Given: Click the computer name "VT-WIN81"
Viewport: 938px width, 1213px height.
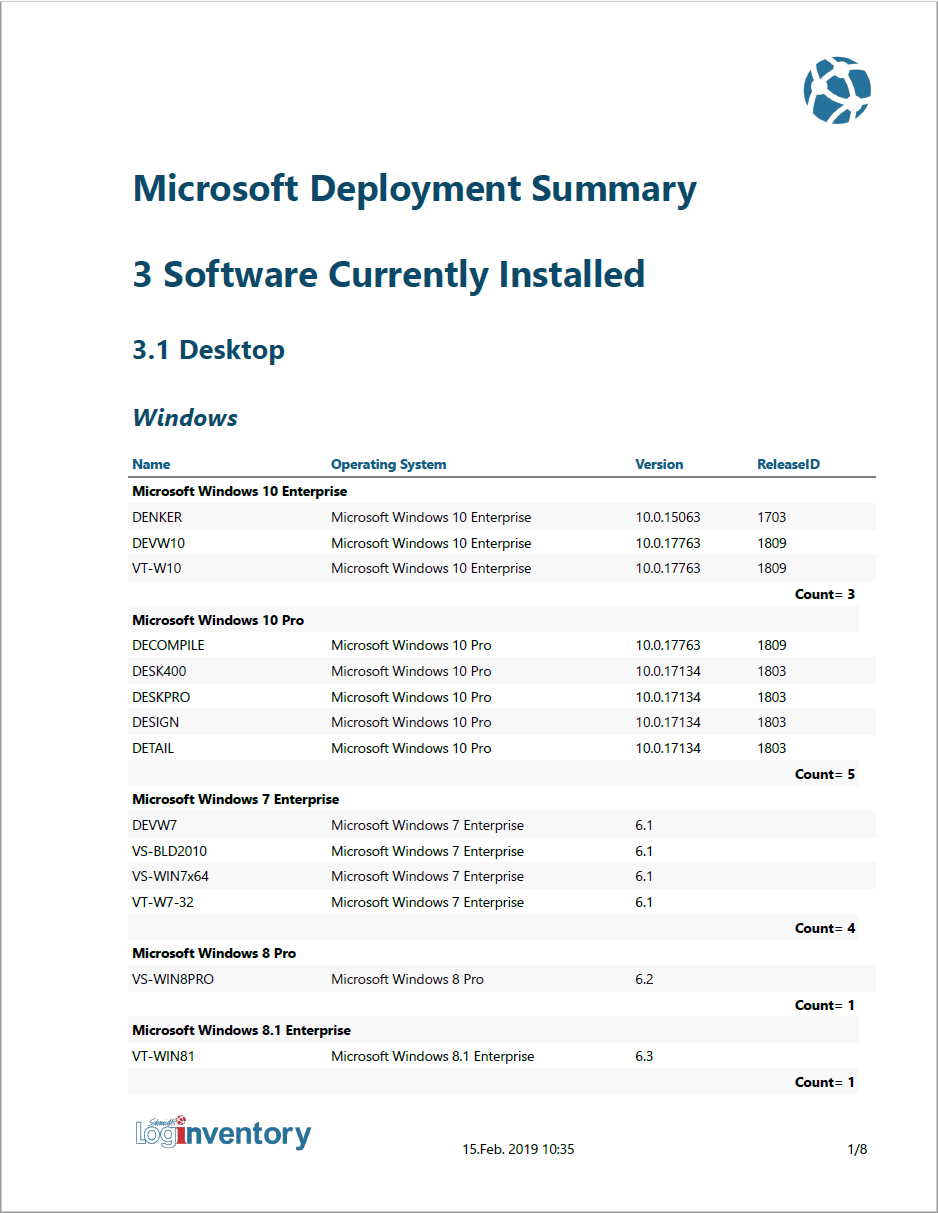Looking at the screenshot, I should pos(163,1056).
